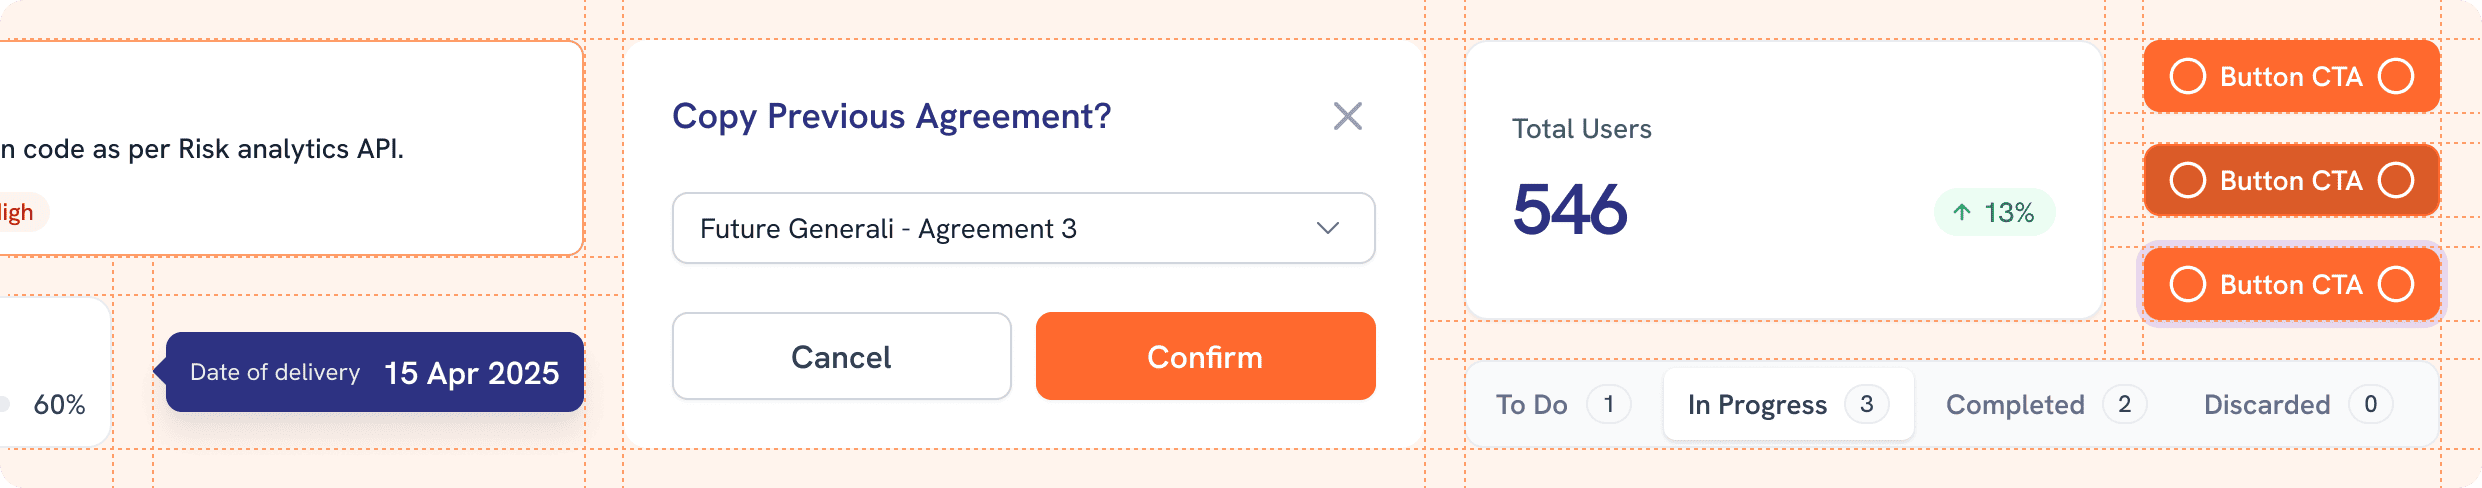2482x488 pixels.
Task: Click the 60% progress indicator
Action: [59, 404]
